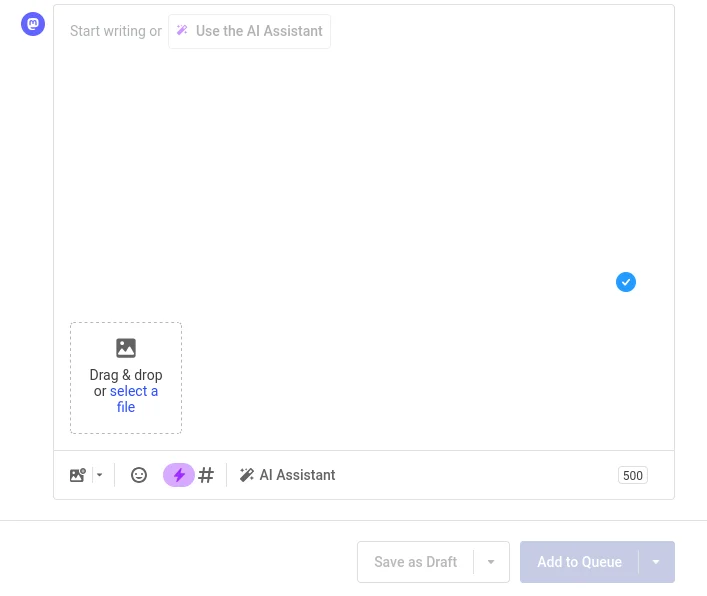Open the hashtag manager icon
Screen dimensions: 707x596
coord(206,475)
